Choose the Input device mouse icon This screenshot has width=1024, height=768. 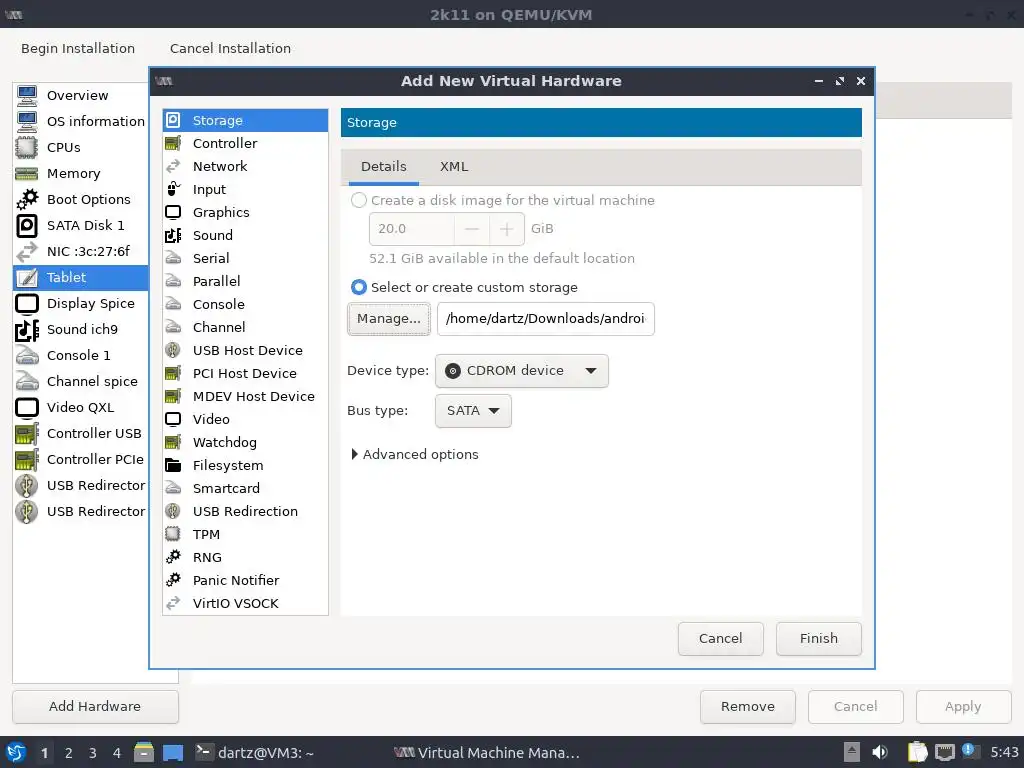point(173,189)
